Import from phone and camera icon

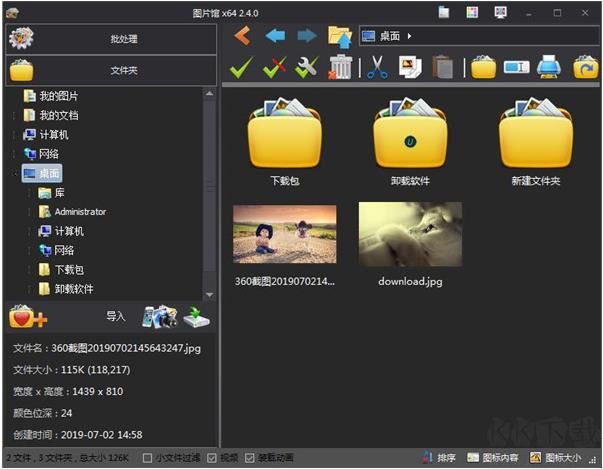point(160,317)
